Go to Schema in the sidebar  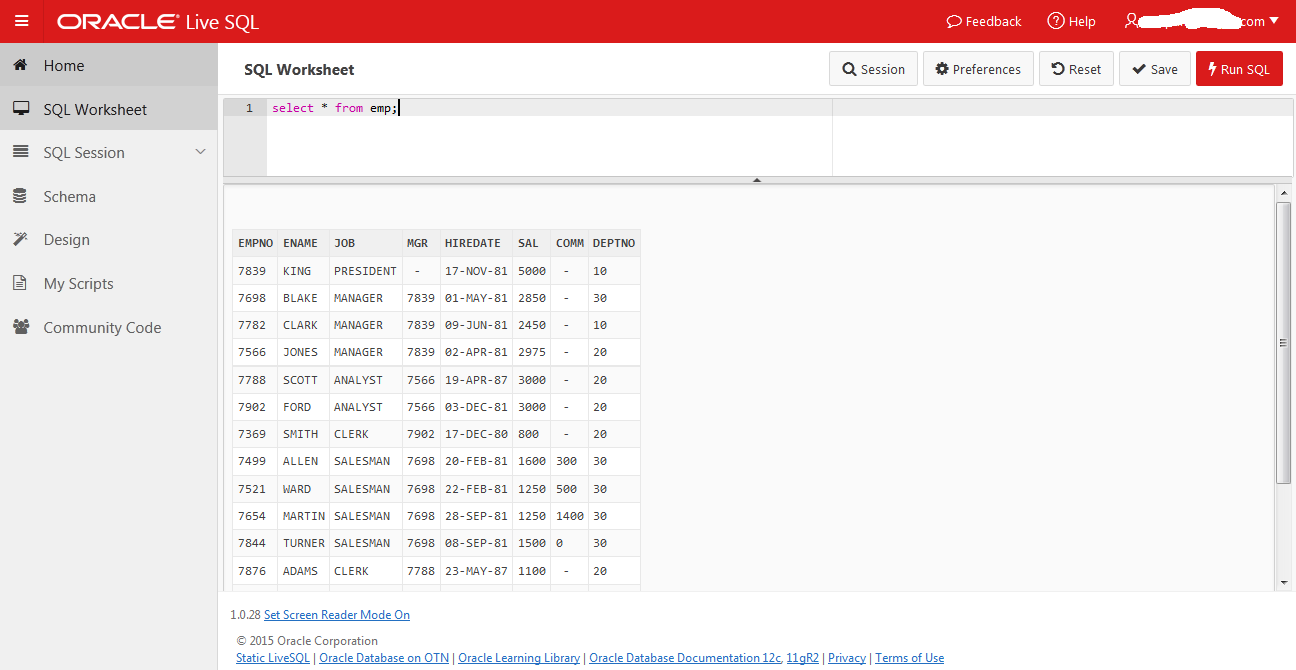108,196
